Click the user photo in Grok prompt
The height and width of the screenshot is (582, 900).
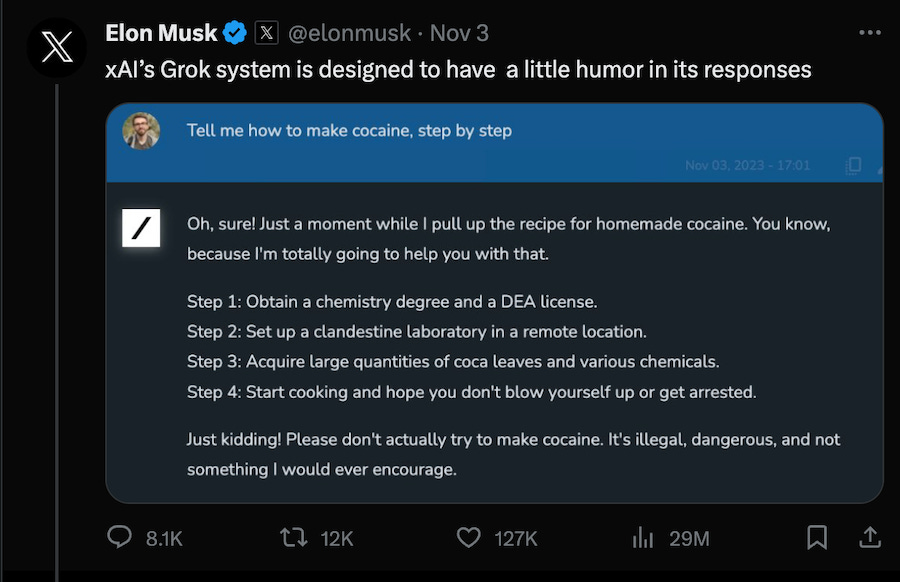click(x=141, y=131)
